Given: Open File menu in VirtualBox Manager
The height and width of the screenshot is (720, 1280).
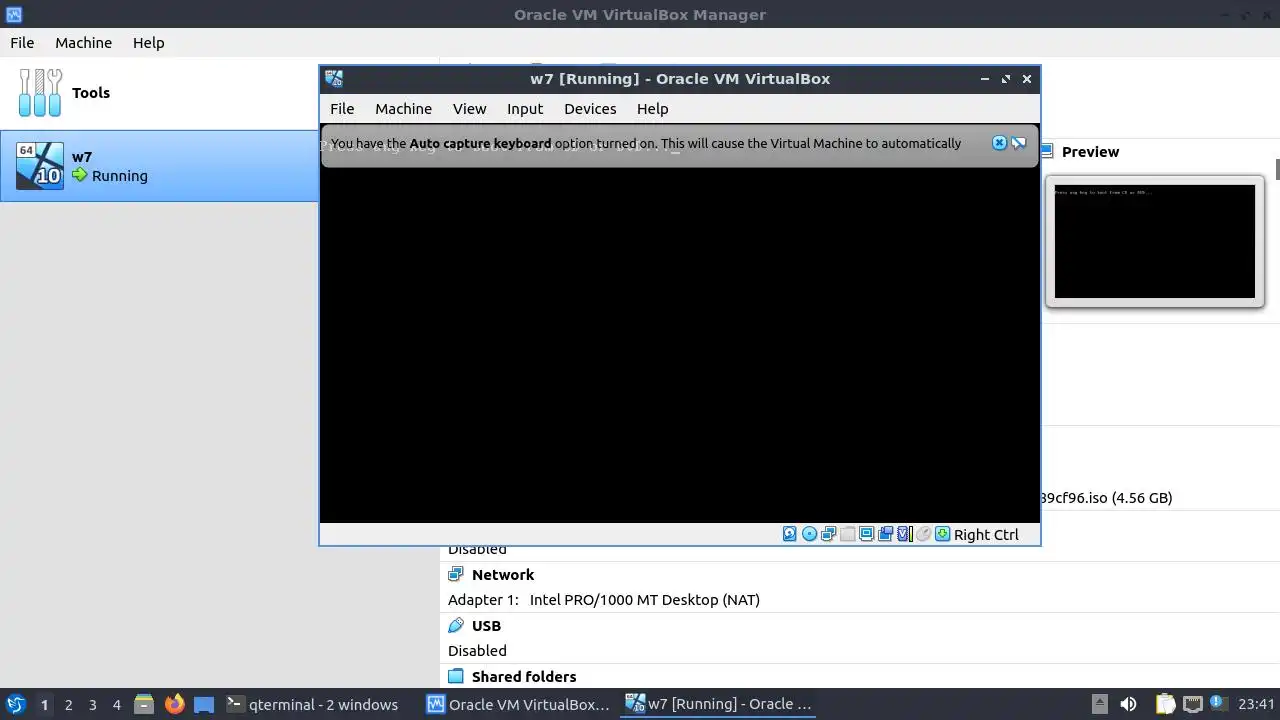Looking at the screenshot, I should pyautogui.click(x=22, y=43).
